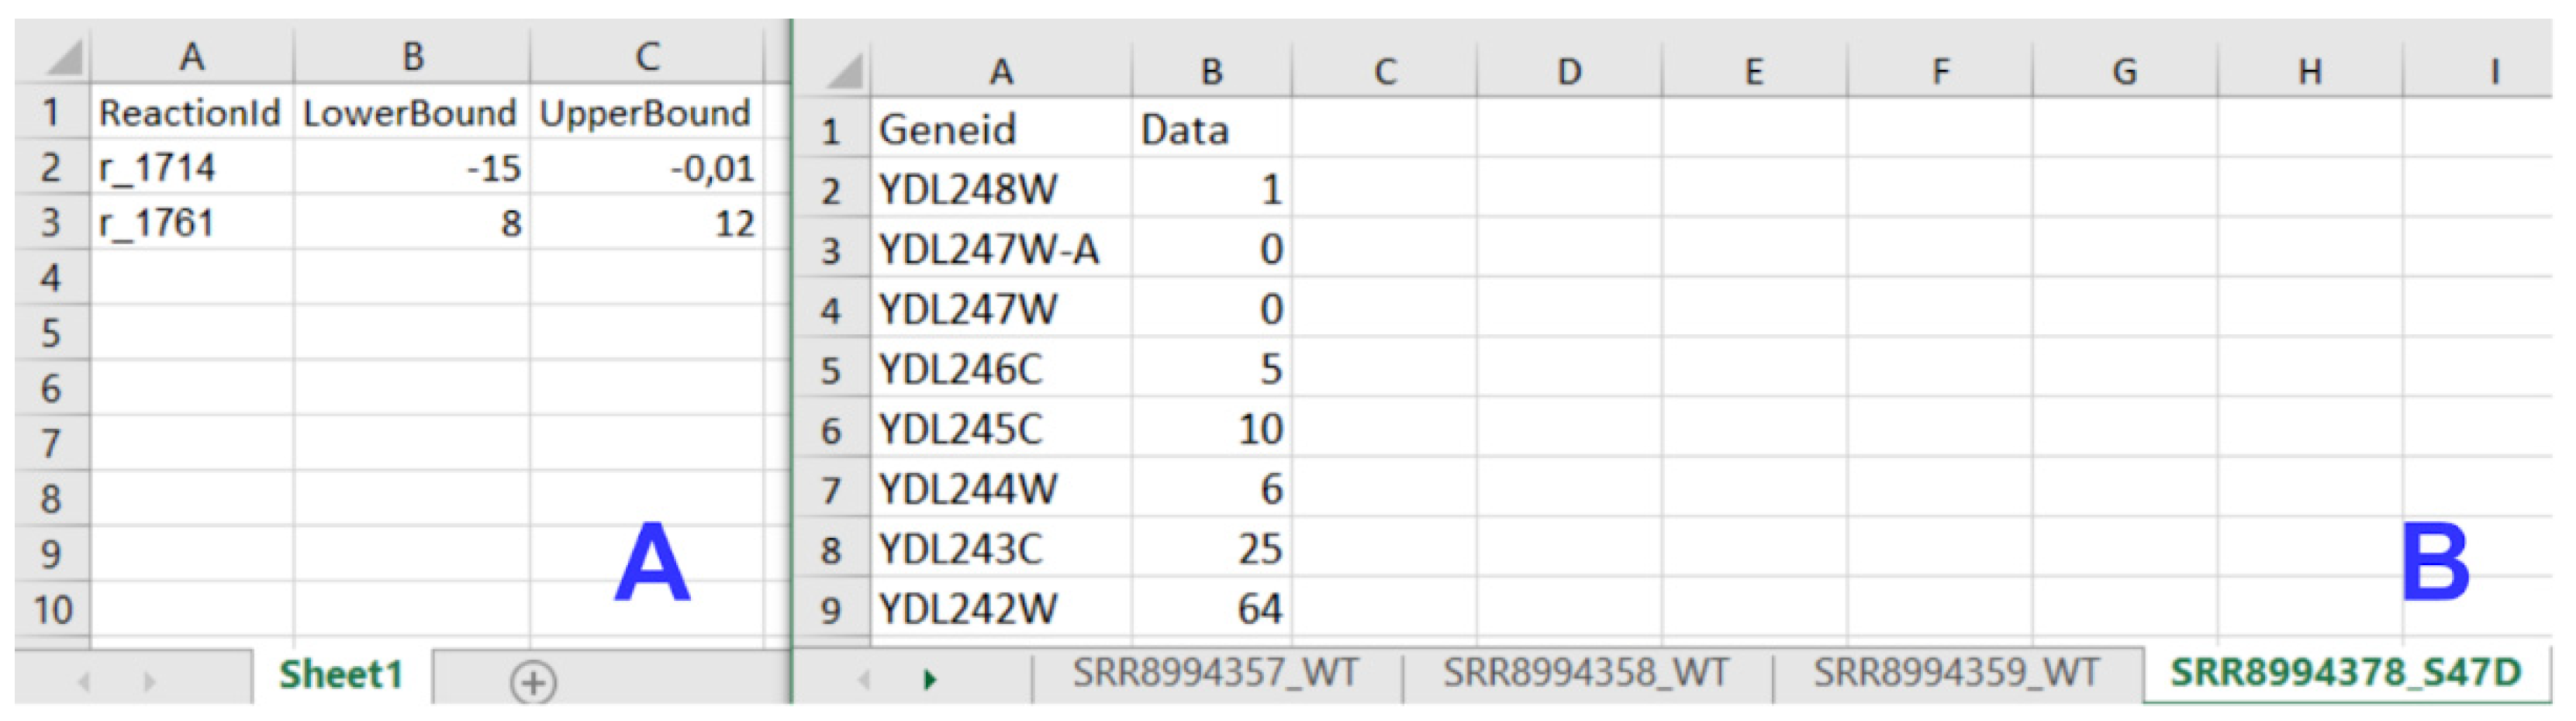2576x721 pixels.
Task: Click the UpperBound value -0,01 cell
Action: coord(646,168)
